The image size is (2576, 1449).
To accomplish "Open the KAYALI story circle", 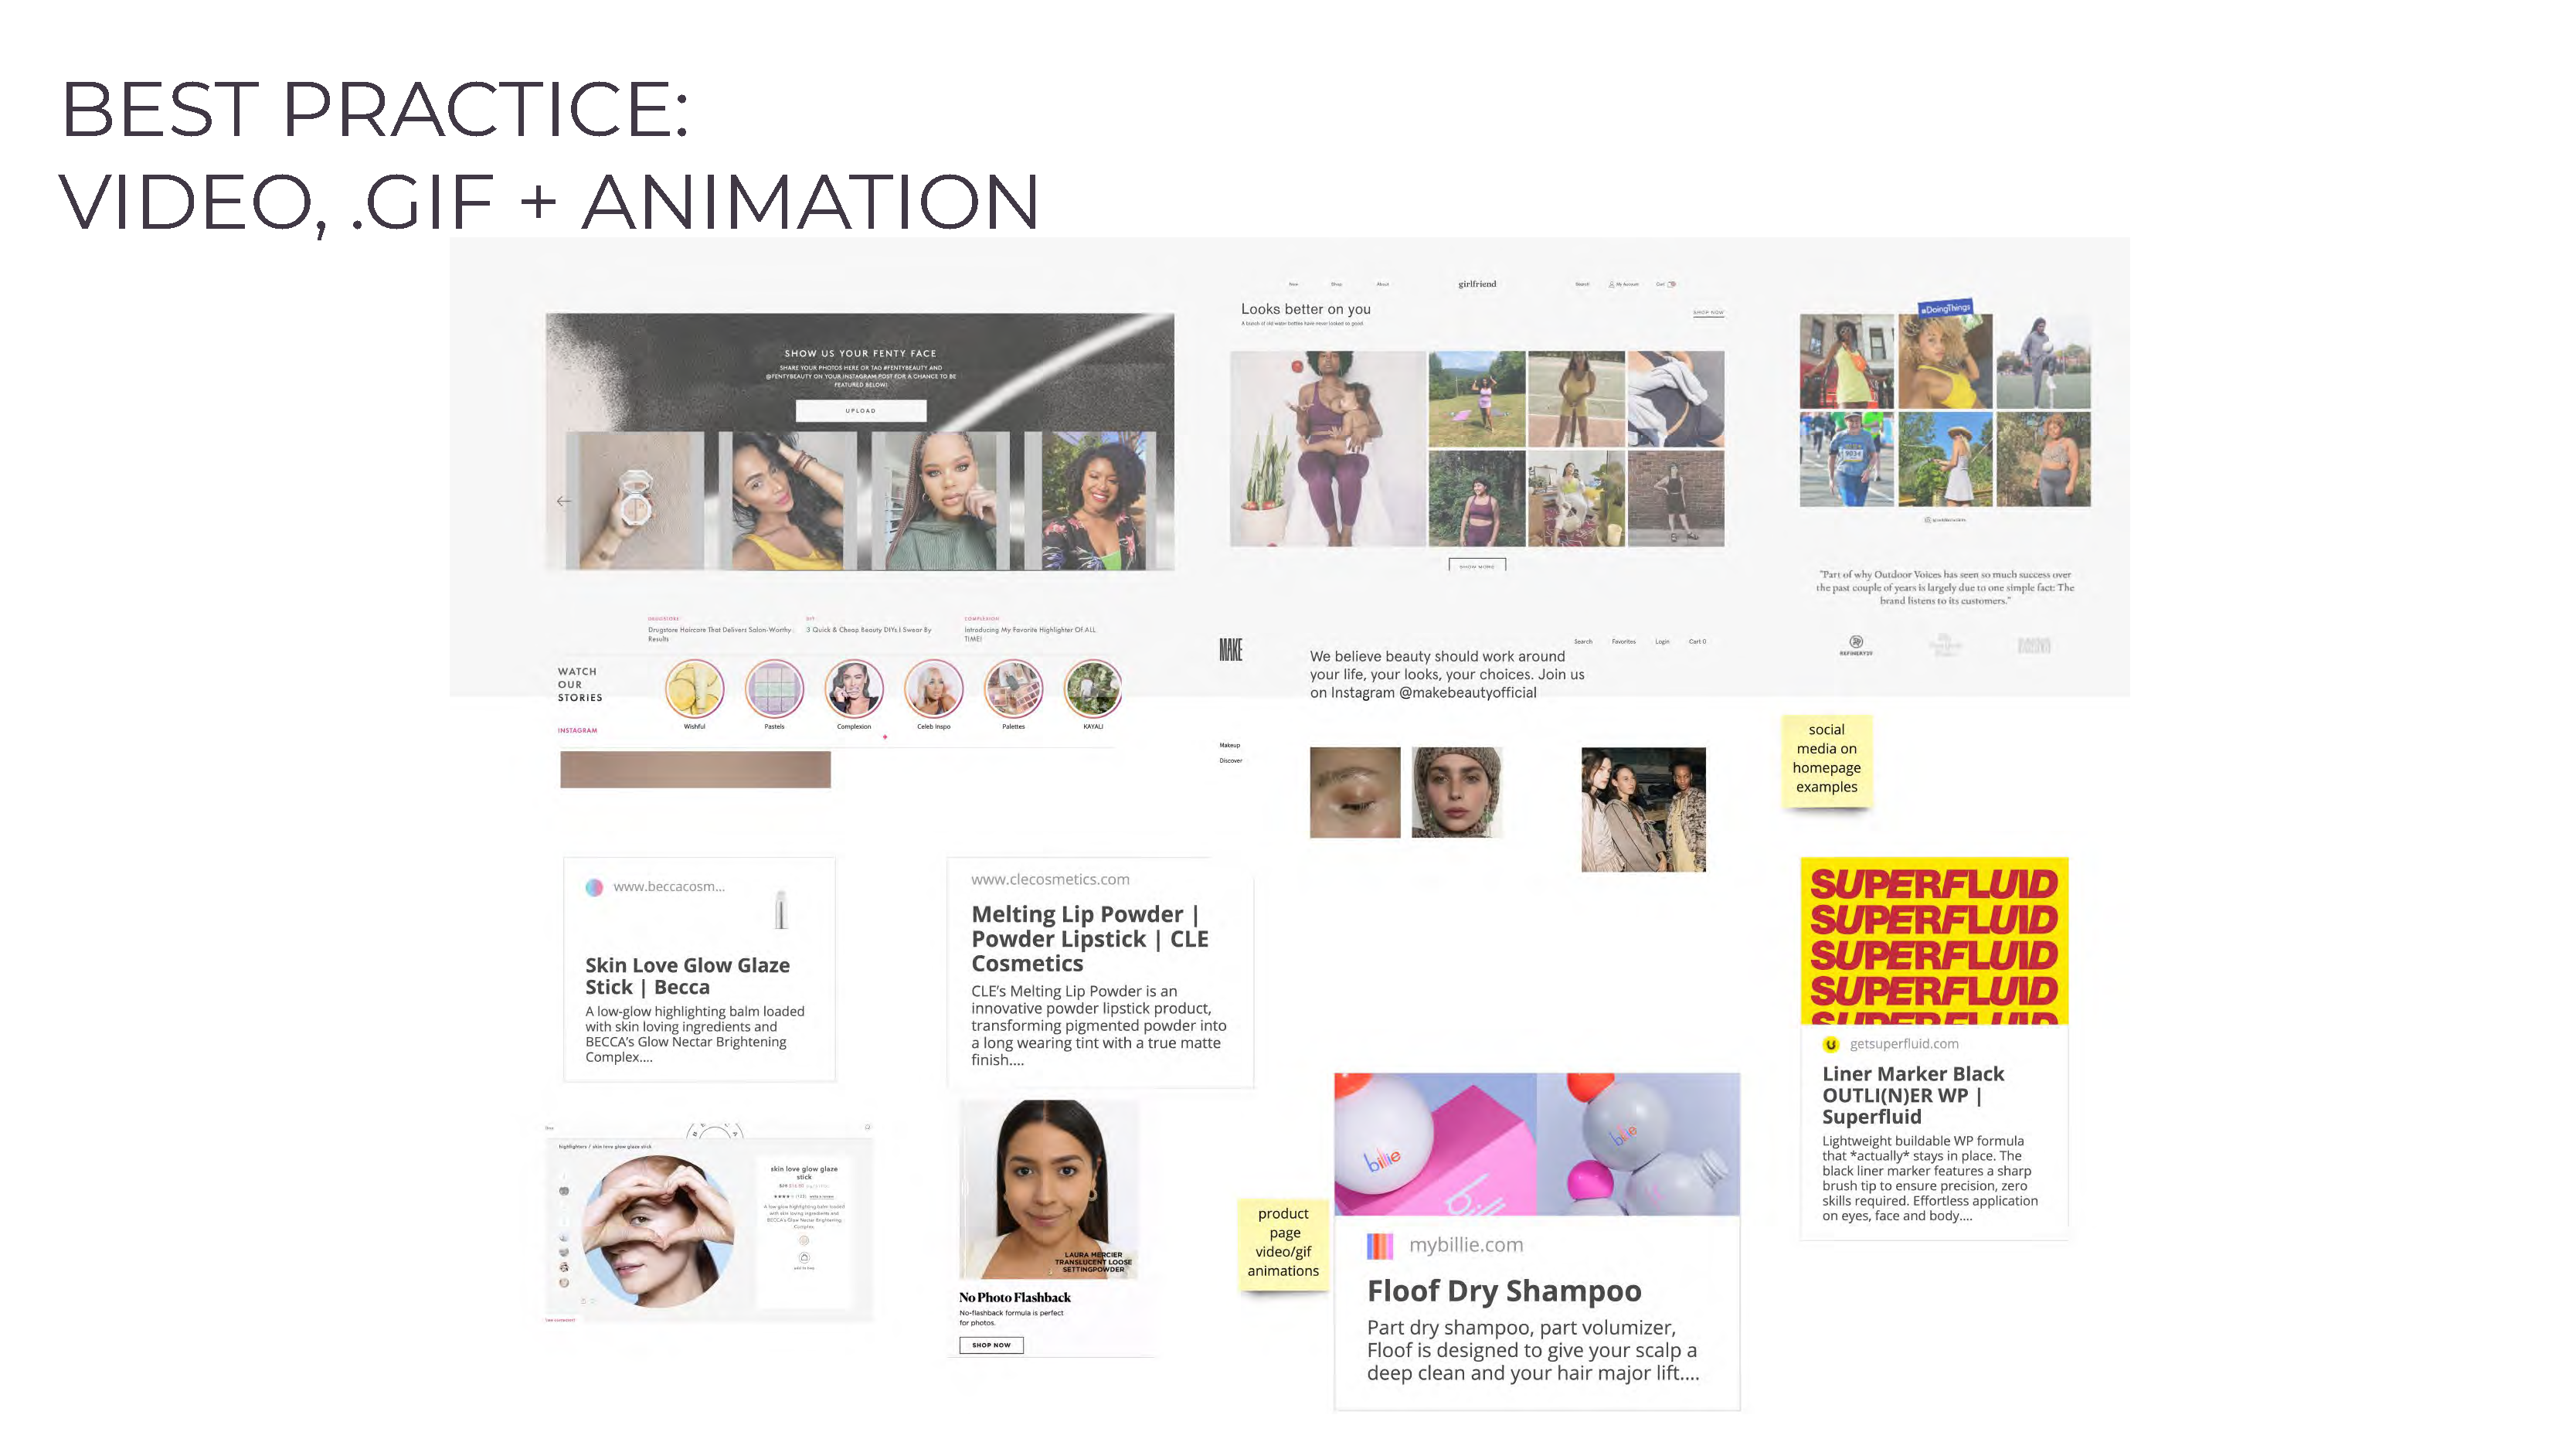I will (1093, 688).
